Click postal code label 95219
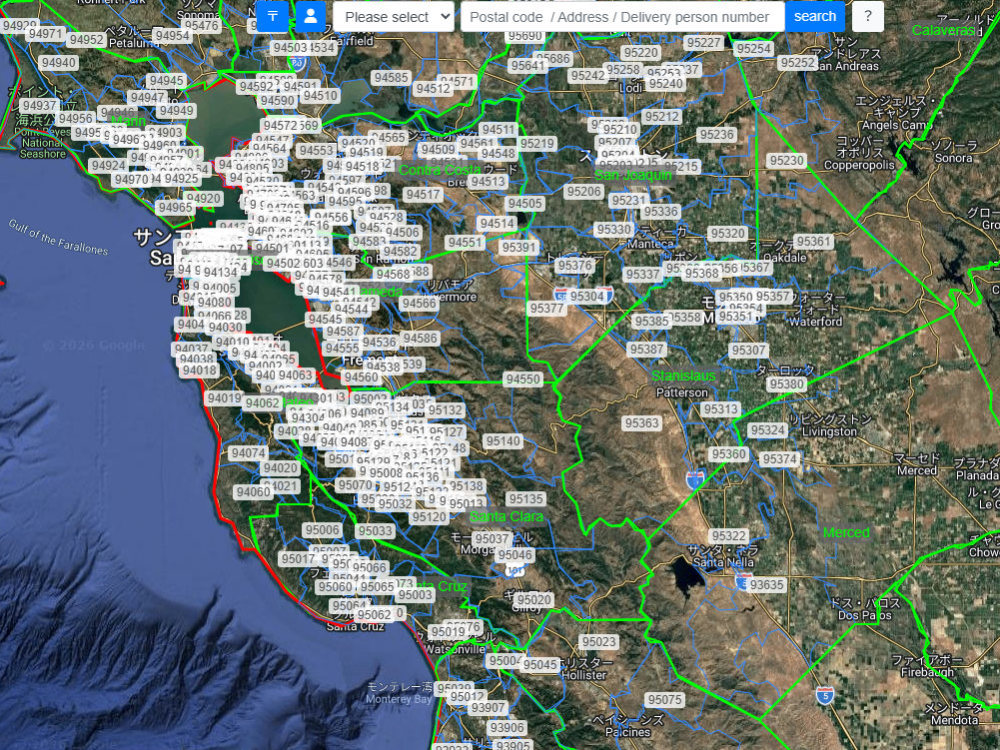 pyautogui.click(x=536, y=143)
